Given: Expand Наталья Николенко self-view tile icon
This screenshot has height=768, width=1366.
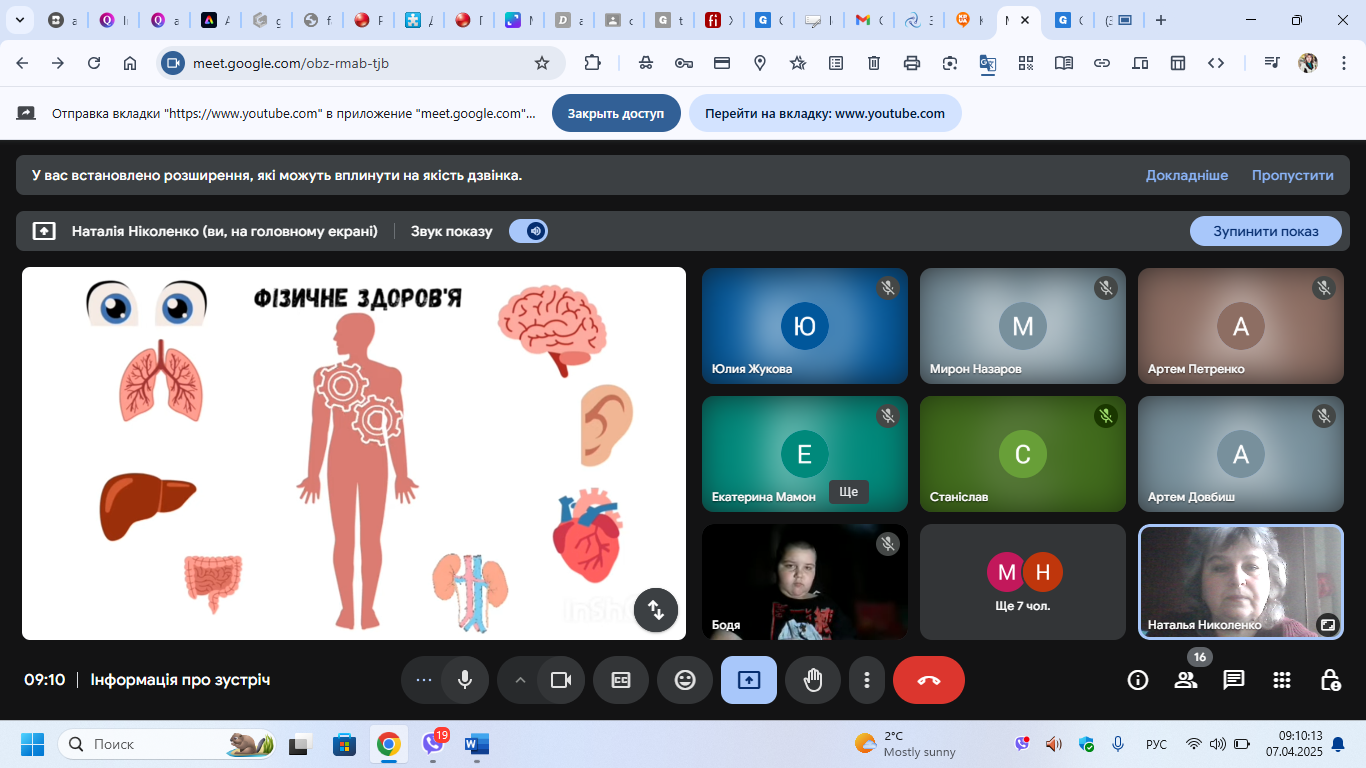Looking at the screenshot, I should coord(1327,624).
